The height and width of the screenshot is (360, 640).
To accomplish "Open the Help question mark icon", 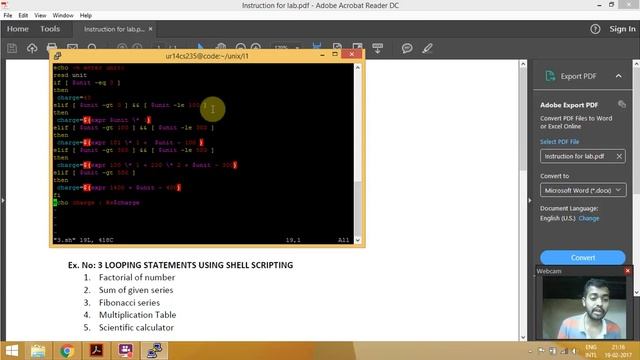I will 595,29.
